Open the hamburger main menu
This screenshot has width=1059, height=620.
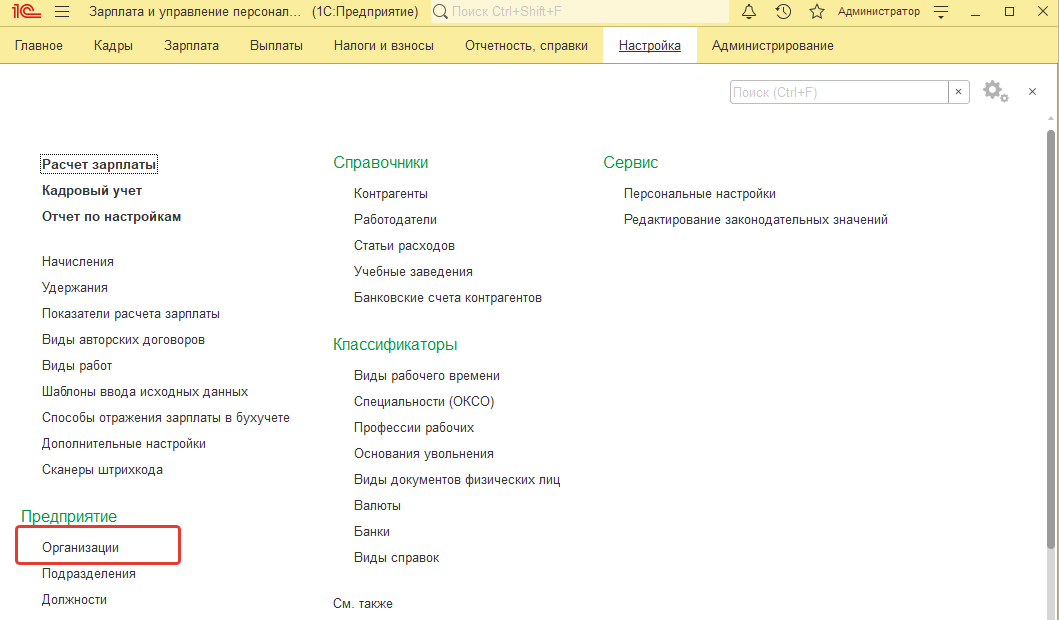point(62,11)
